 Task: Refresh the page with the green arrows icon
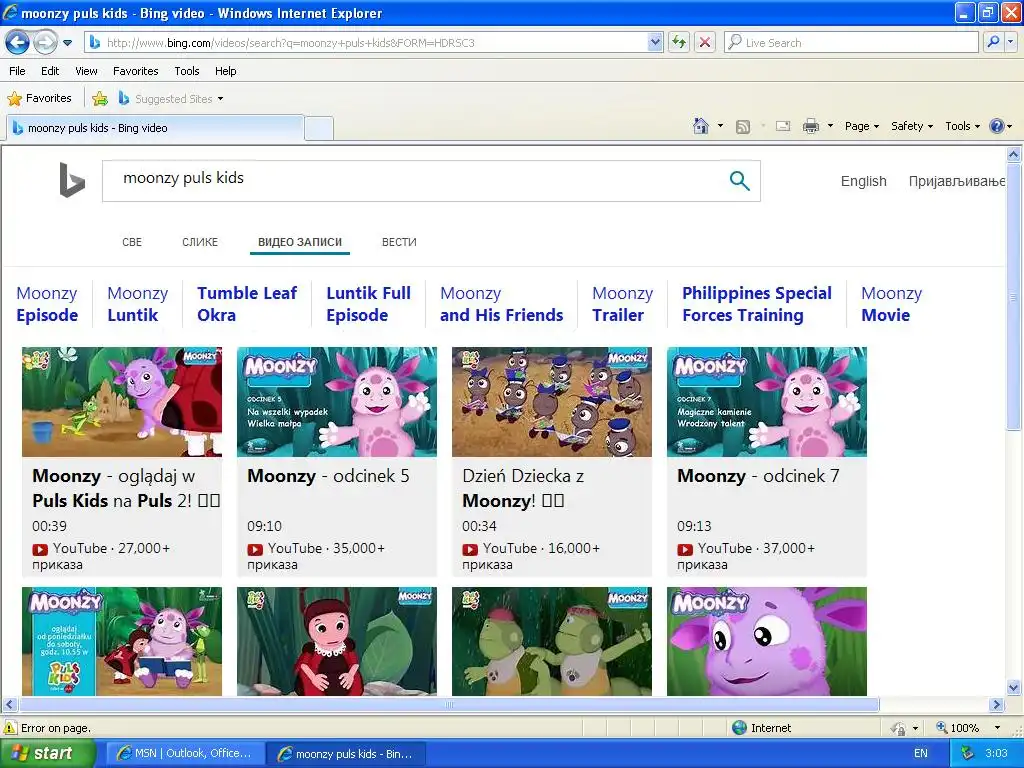679,42
